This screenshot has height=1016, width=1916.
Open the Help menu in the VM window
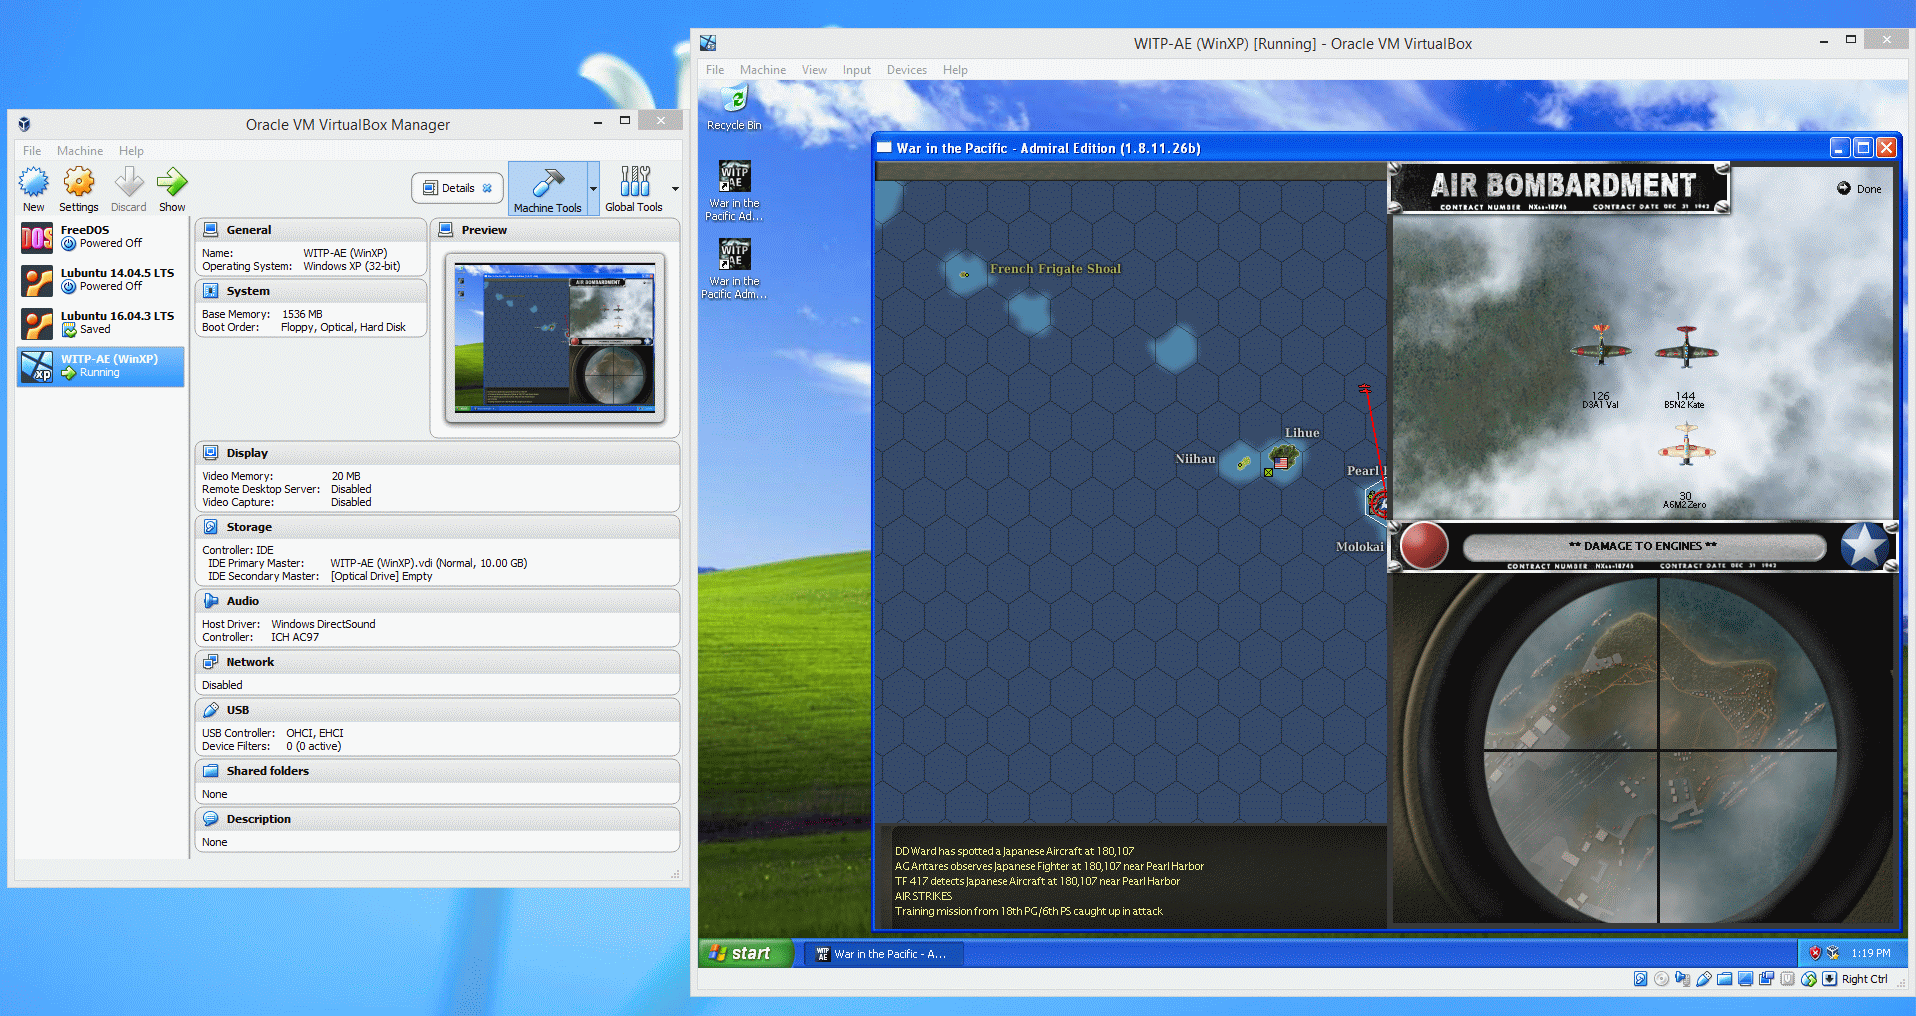point(955,70)
